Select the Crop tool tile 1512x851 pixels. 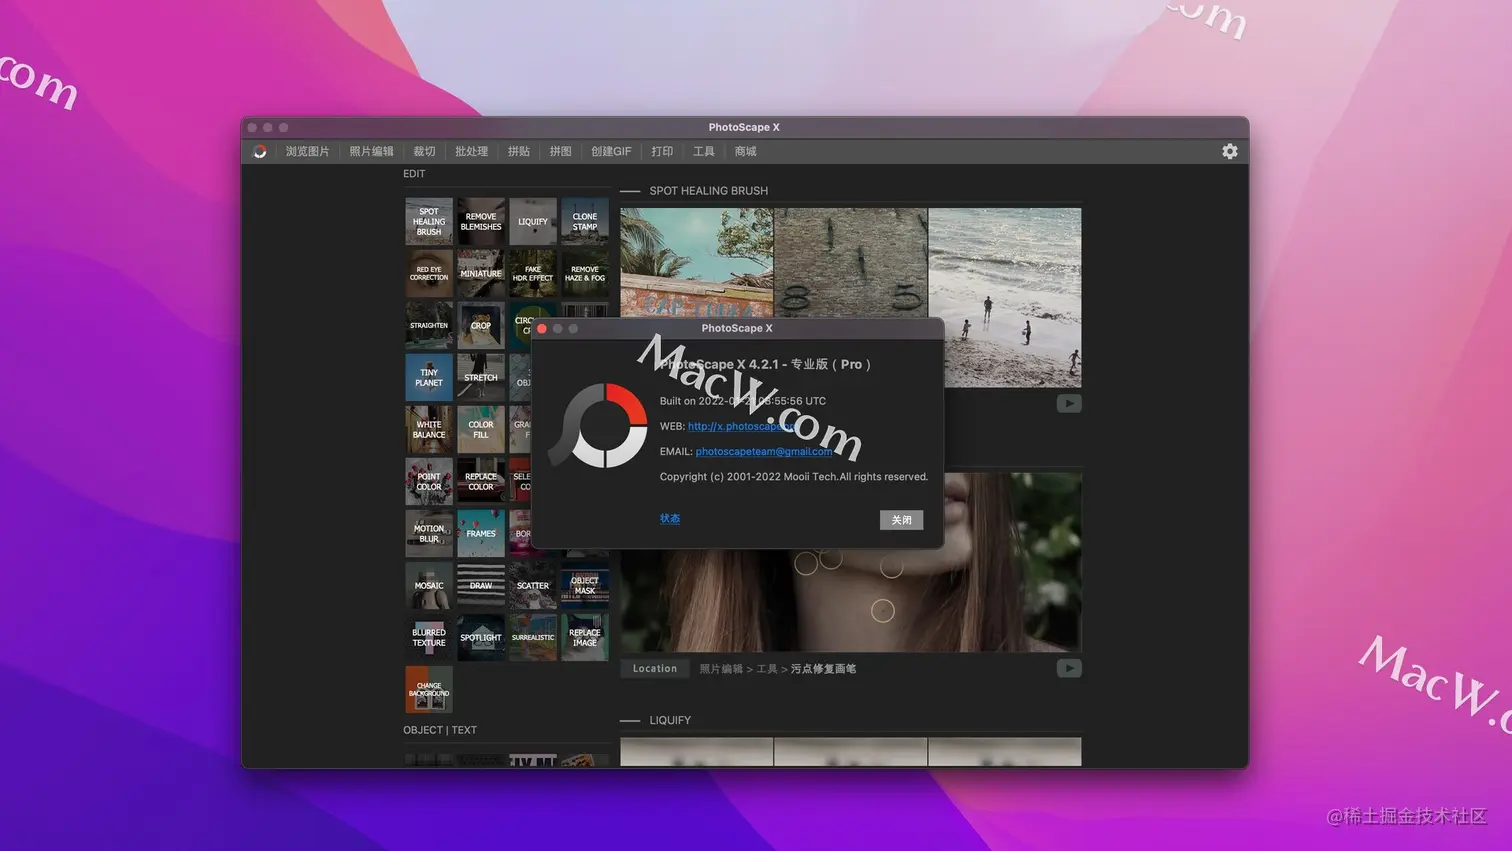click(x=481, y=325)
